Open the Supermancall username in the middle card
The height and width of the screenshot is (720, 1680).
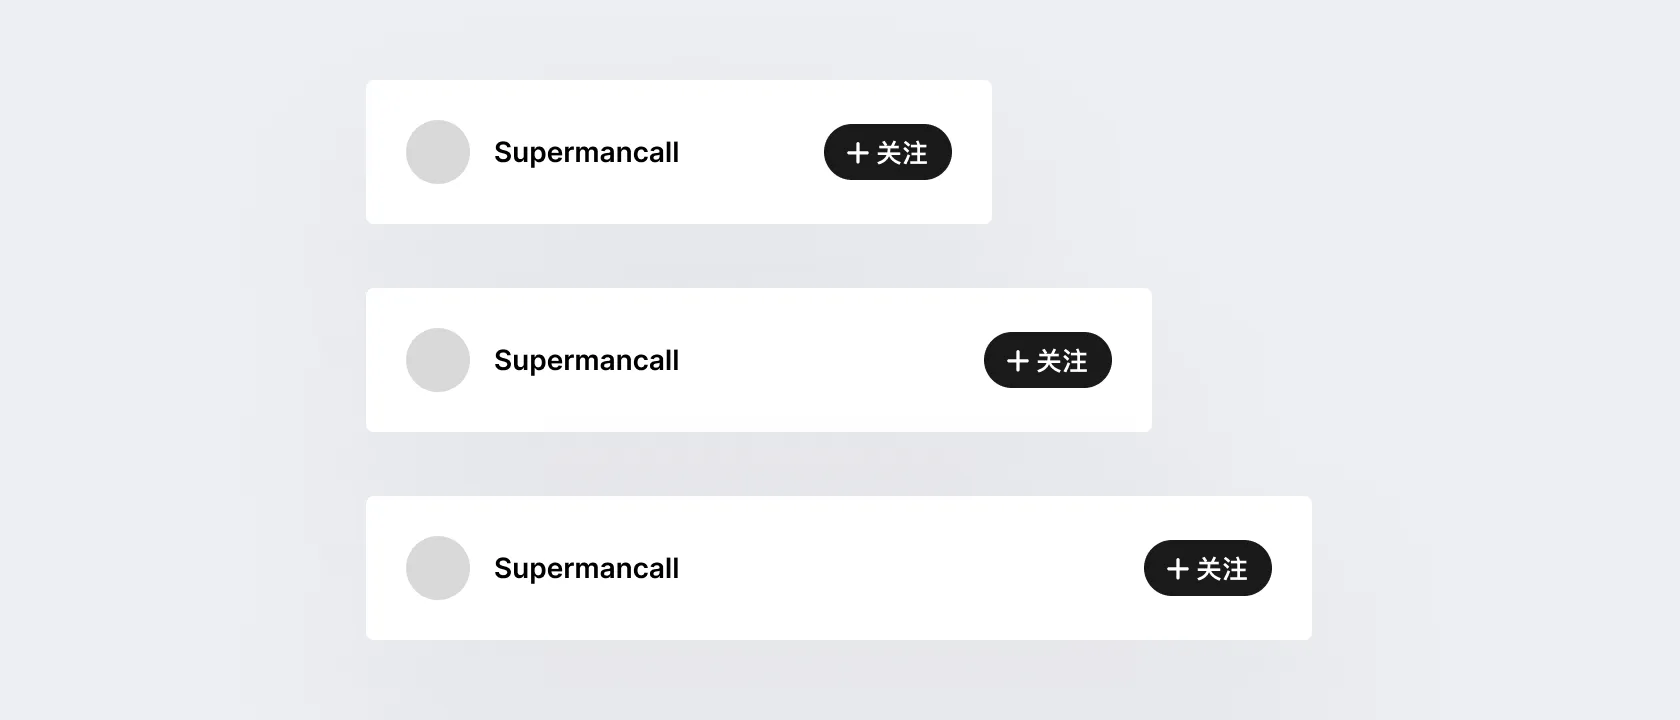586,360
